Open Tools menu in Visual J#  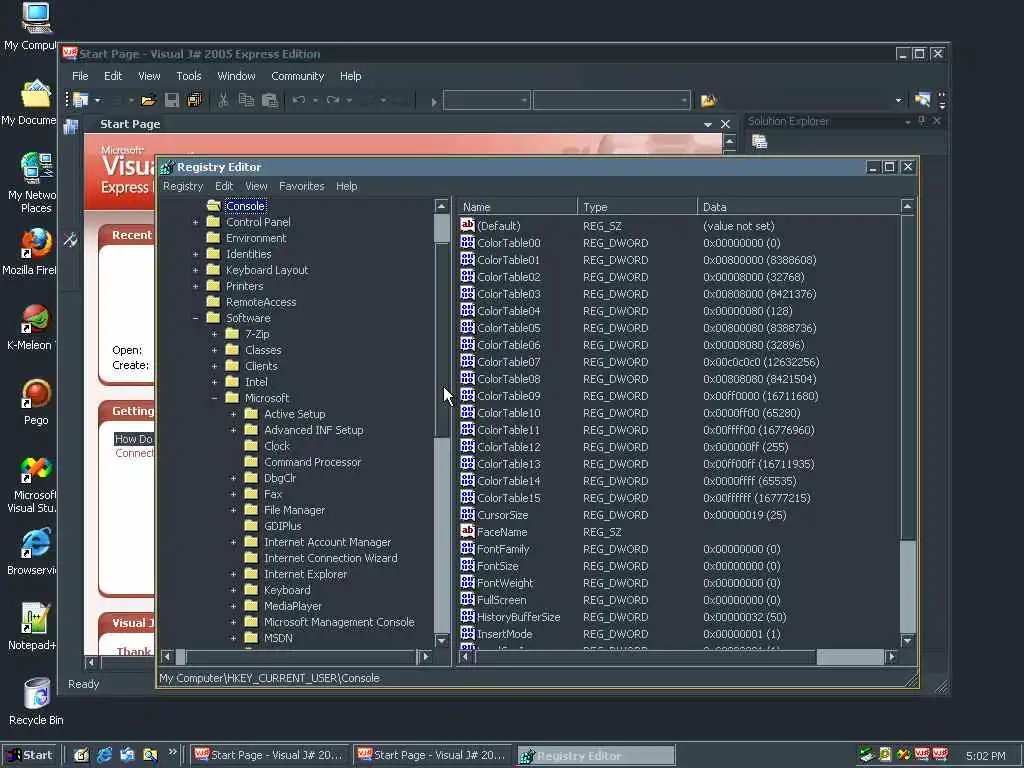pyautogui.click(x=189, y=76)
